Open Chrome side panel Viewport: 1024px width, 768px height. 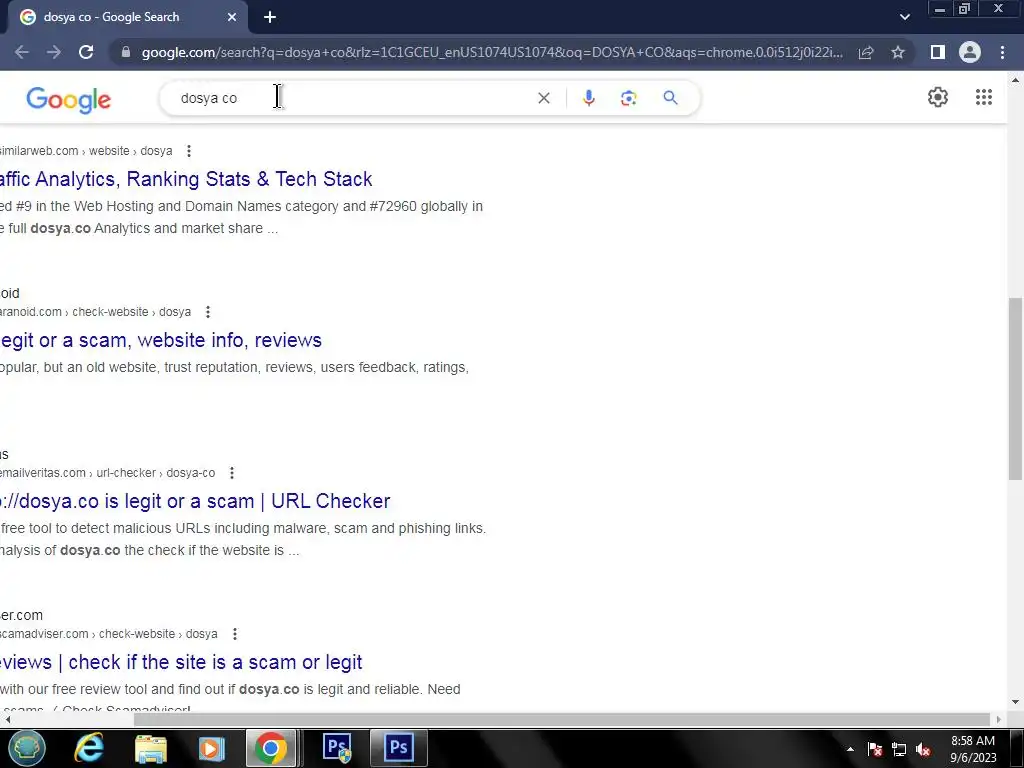(938, 52)
